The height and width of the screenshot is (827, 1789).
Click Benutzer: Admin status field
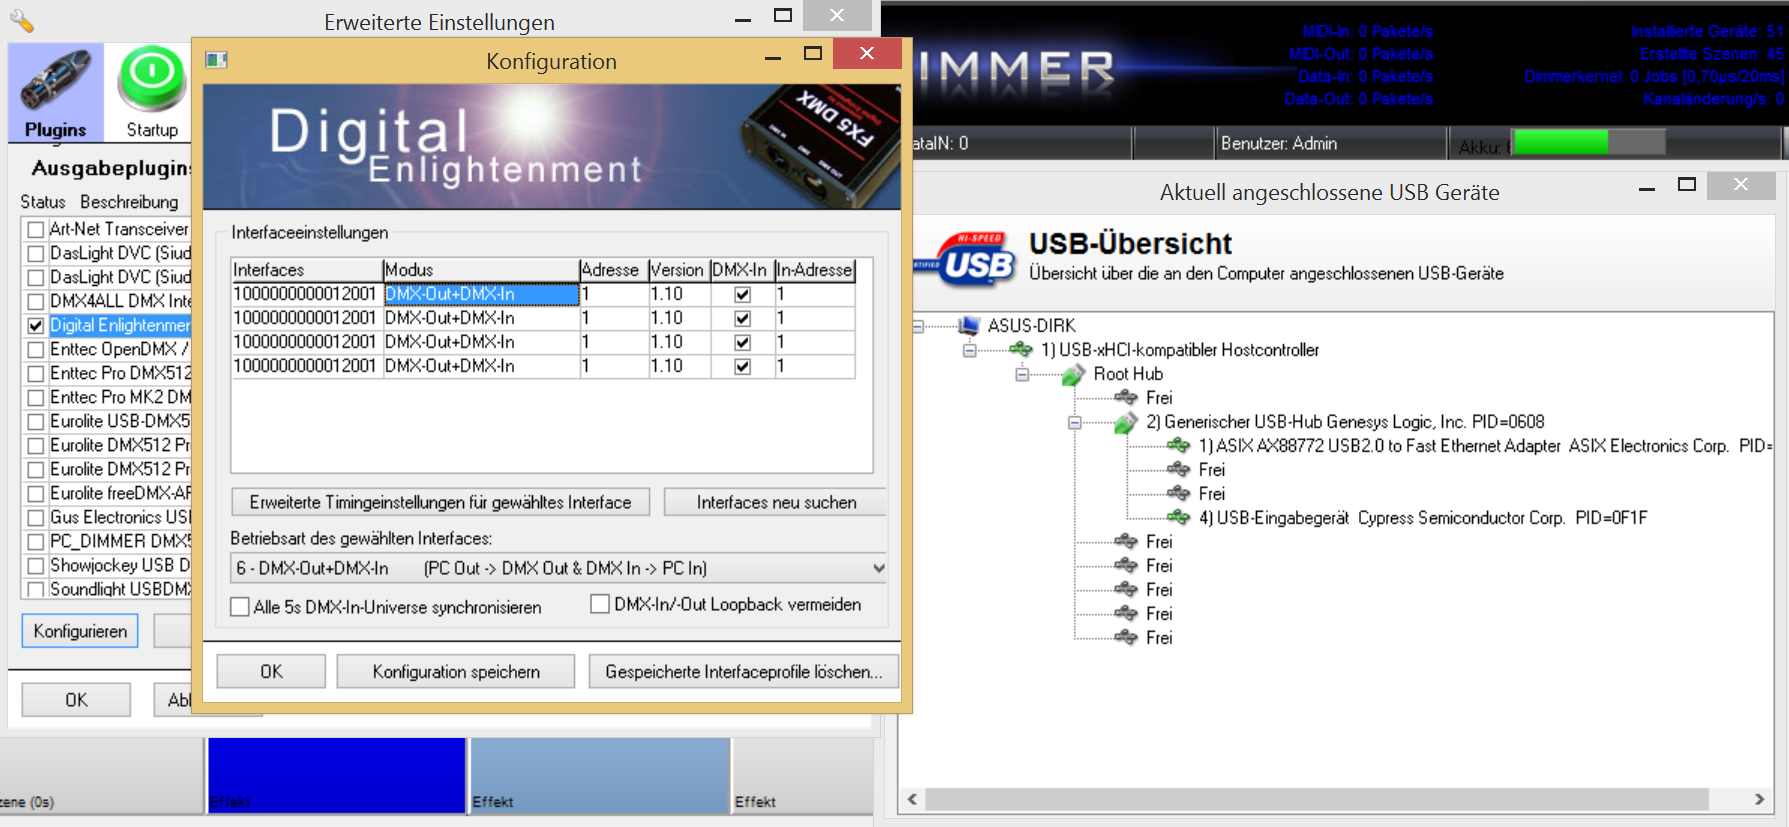[1330, 143]
